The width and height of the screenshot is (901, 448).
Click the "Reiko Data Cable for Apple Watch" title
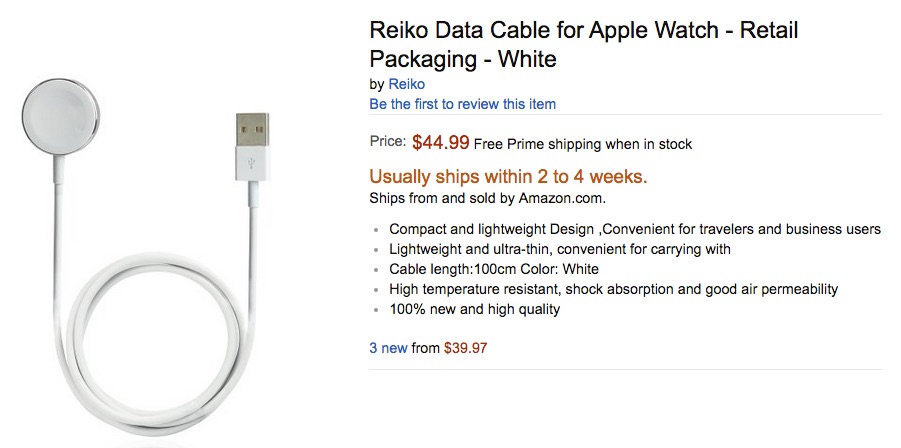(x=584, y=30)
